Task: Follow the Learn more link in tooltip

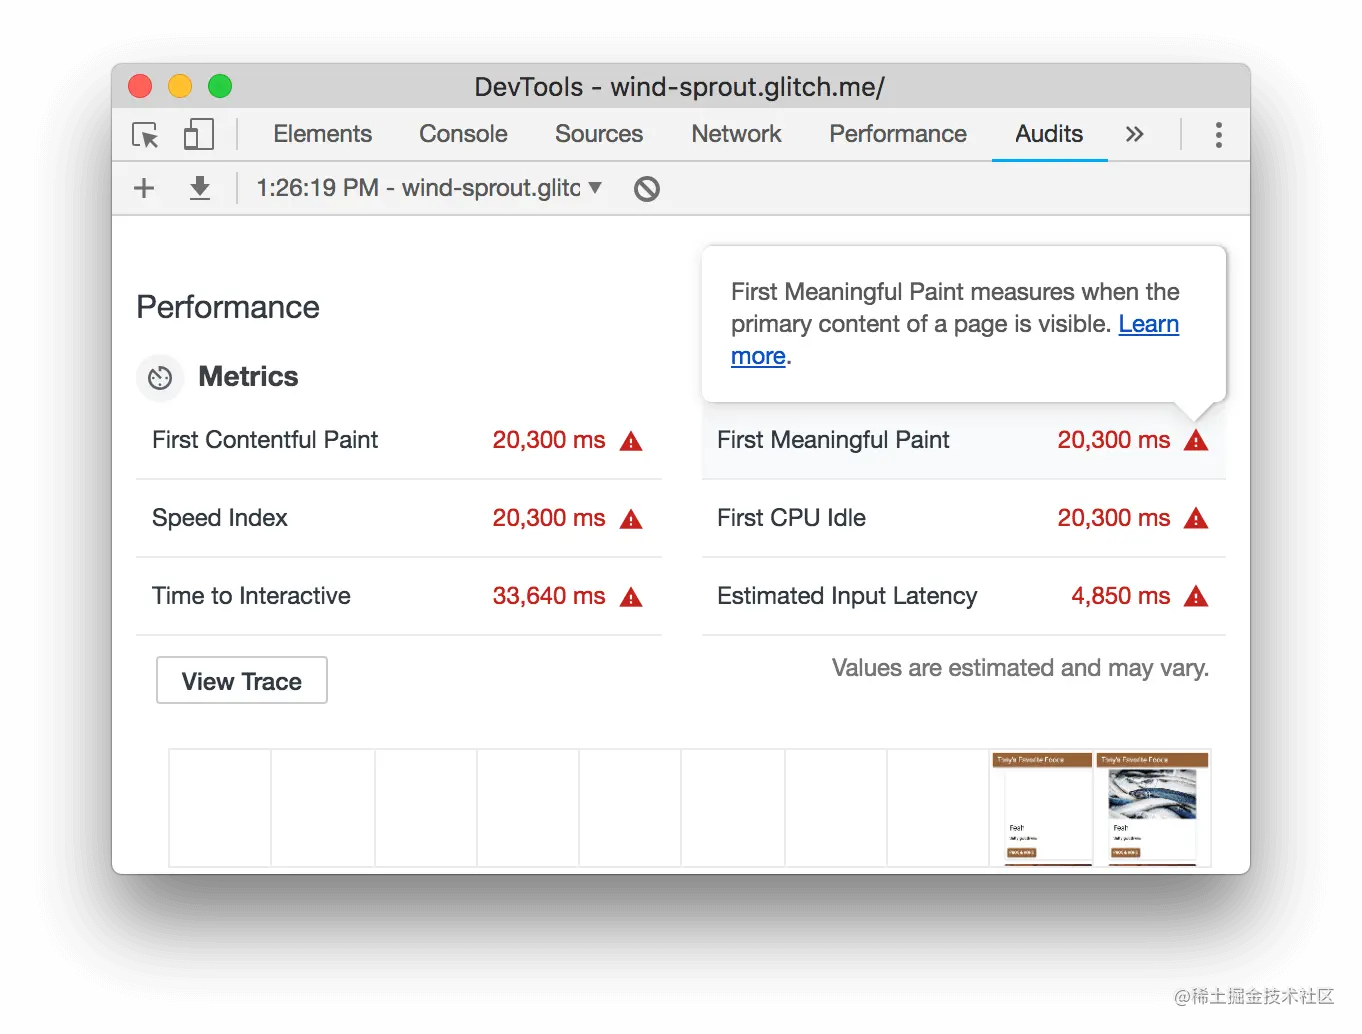Action: click(1148, 324)
